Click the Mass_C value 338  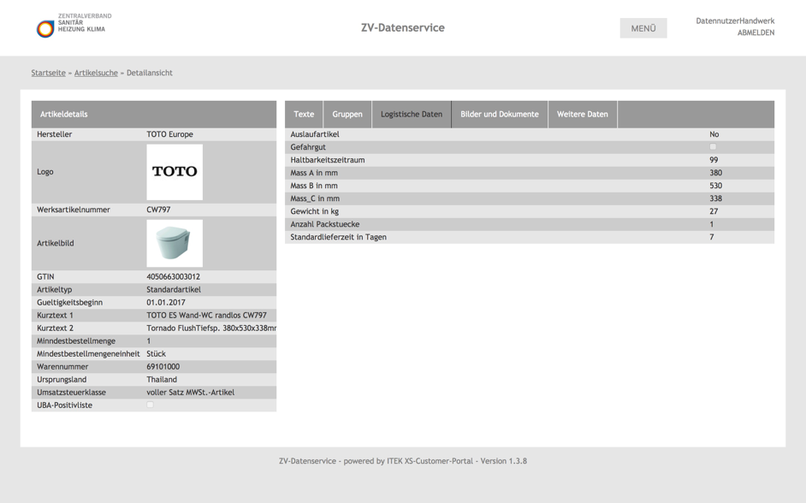[716, 198]
